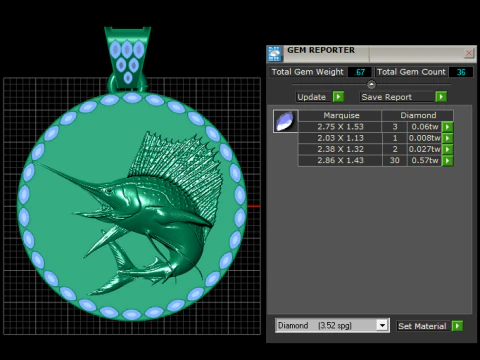The image size is (480, 360).
Task: Click the green arrow next to Update
Action: click(338, 97)
